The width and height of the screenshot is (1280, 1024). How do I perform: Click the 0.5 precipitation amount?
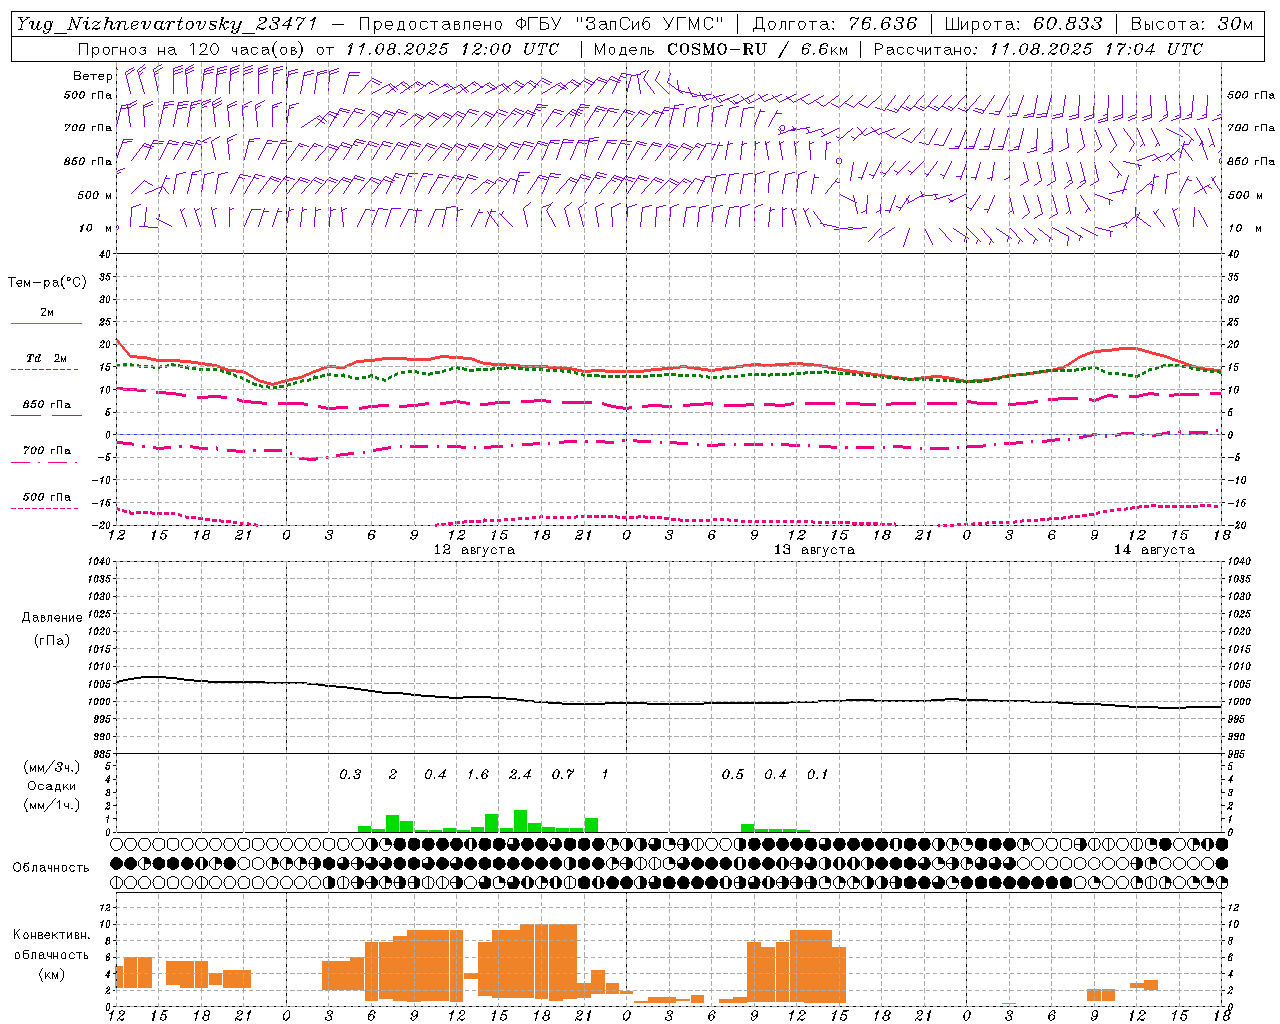(x=733, y=774)
